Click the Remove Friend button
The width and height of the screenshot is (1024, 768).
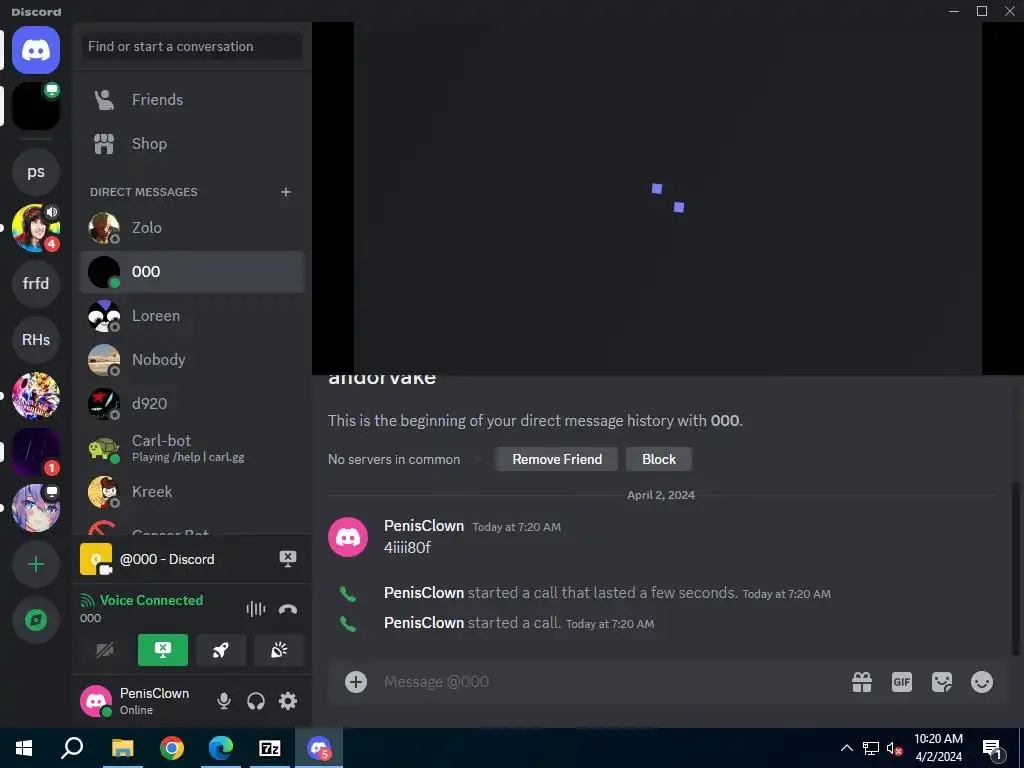[x=557, y=459]
